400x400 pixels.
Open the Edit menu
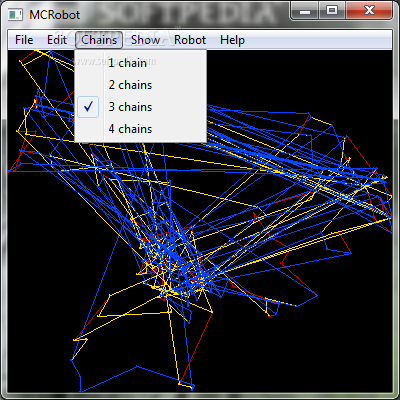[57, 40]
